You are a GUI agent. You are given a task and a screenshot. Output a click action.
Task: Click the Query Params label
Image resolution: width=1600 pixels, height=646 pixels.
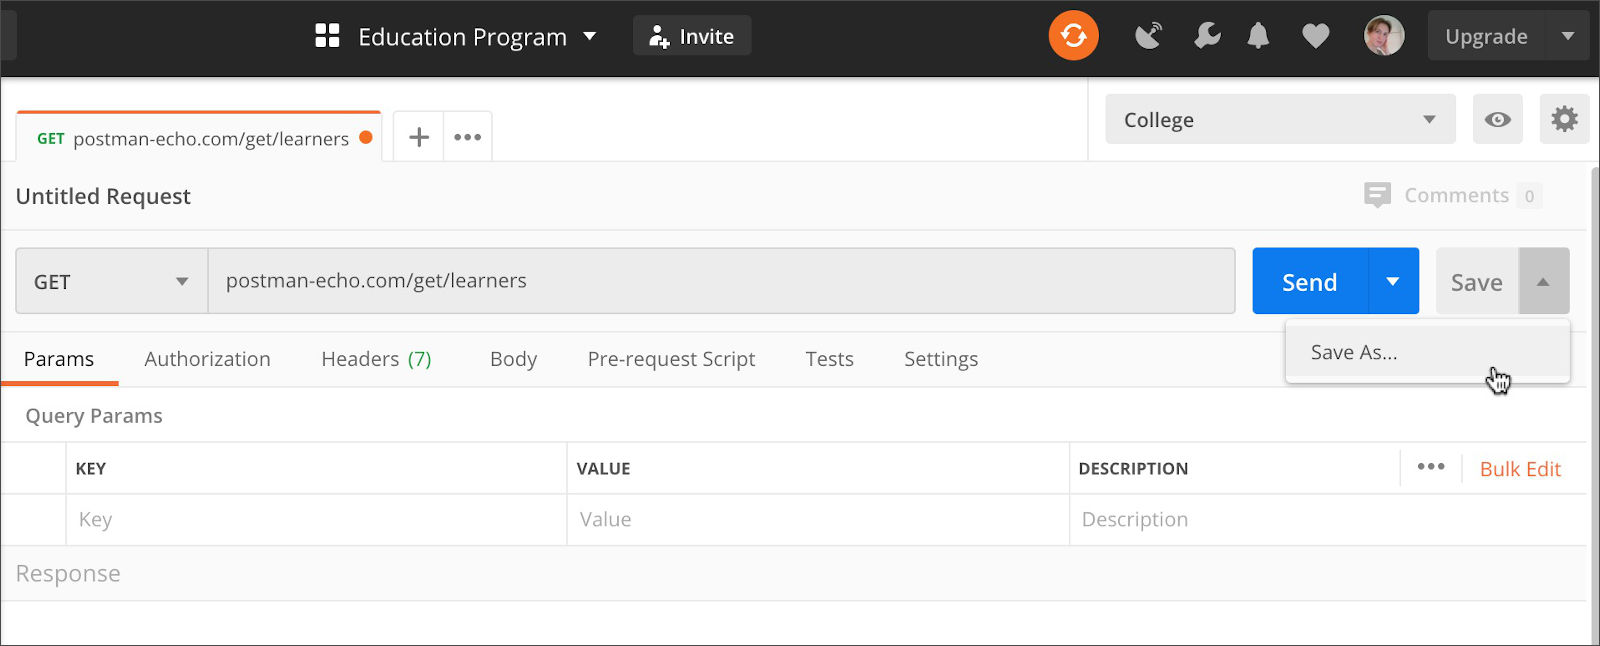pos(94,416)
